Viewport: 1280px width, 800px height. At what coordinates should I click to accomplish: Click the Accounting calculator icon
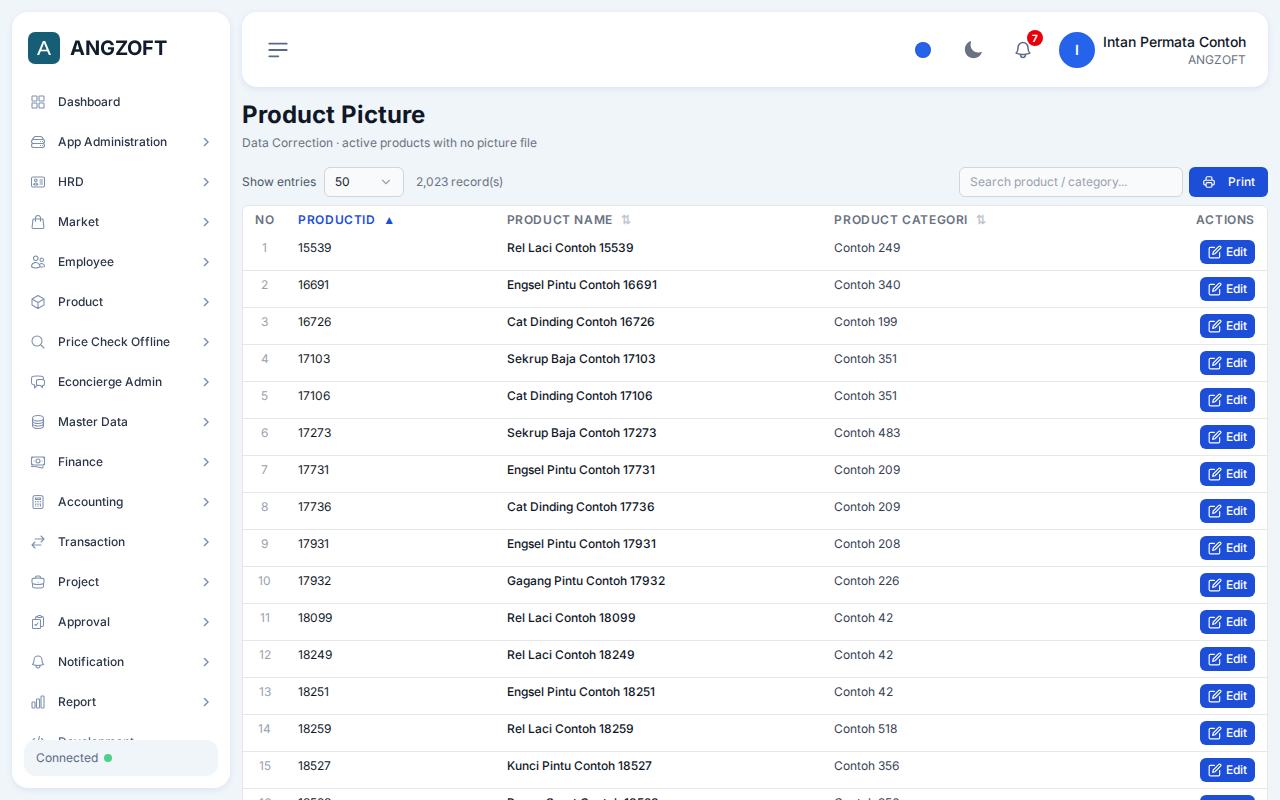38,502
